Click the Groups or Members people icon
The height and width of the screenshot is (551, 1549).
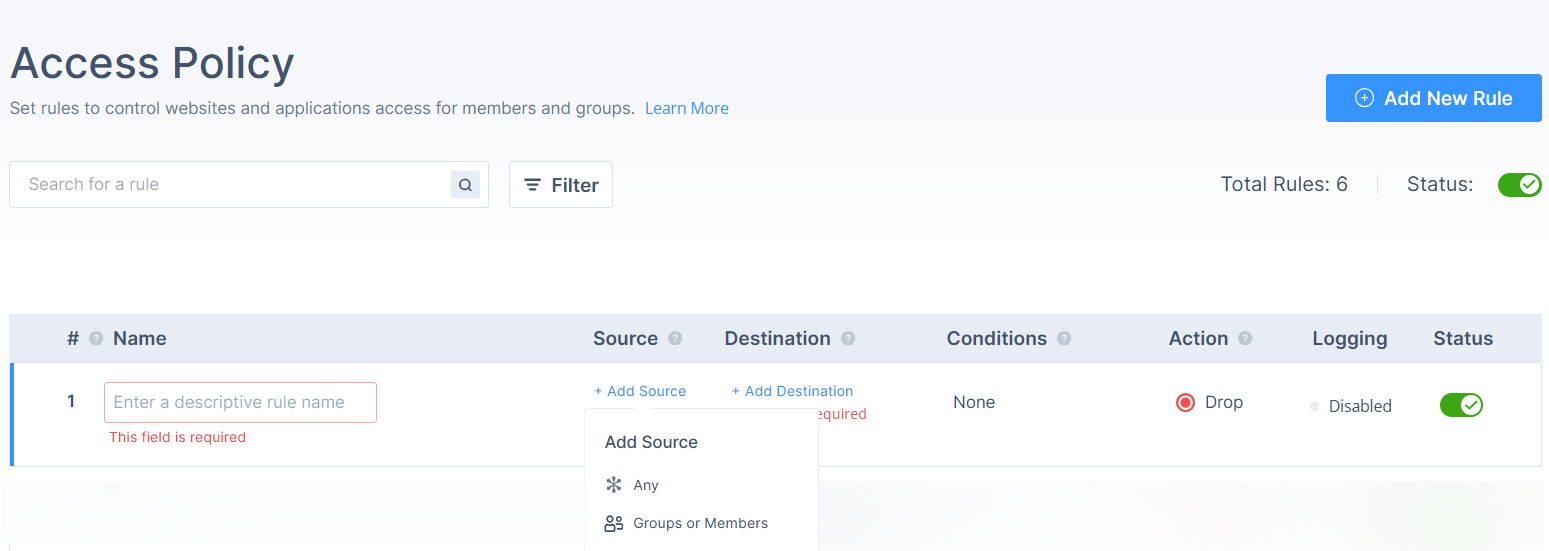click(614, 523)
